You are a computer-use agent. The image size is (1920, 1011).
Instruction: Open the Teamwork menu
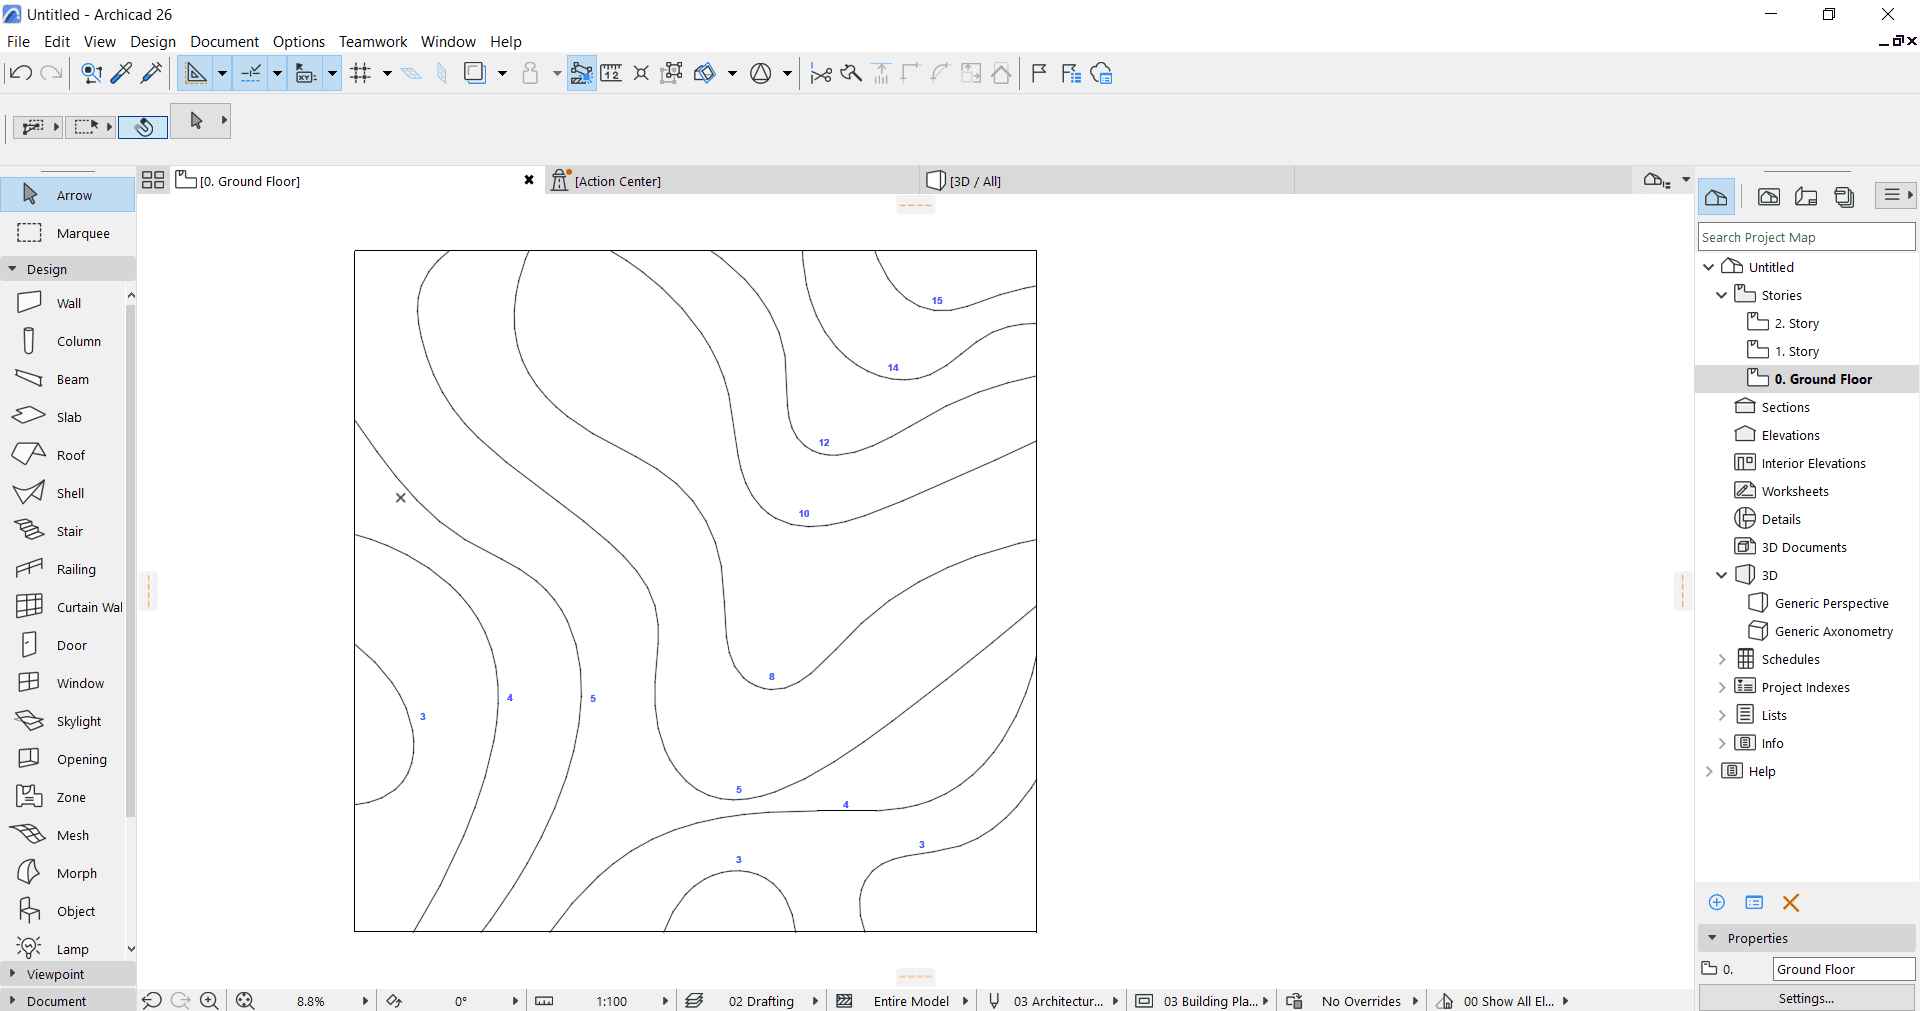pos(372,41)
